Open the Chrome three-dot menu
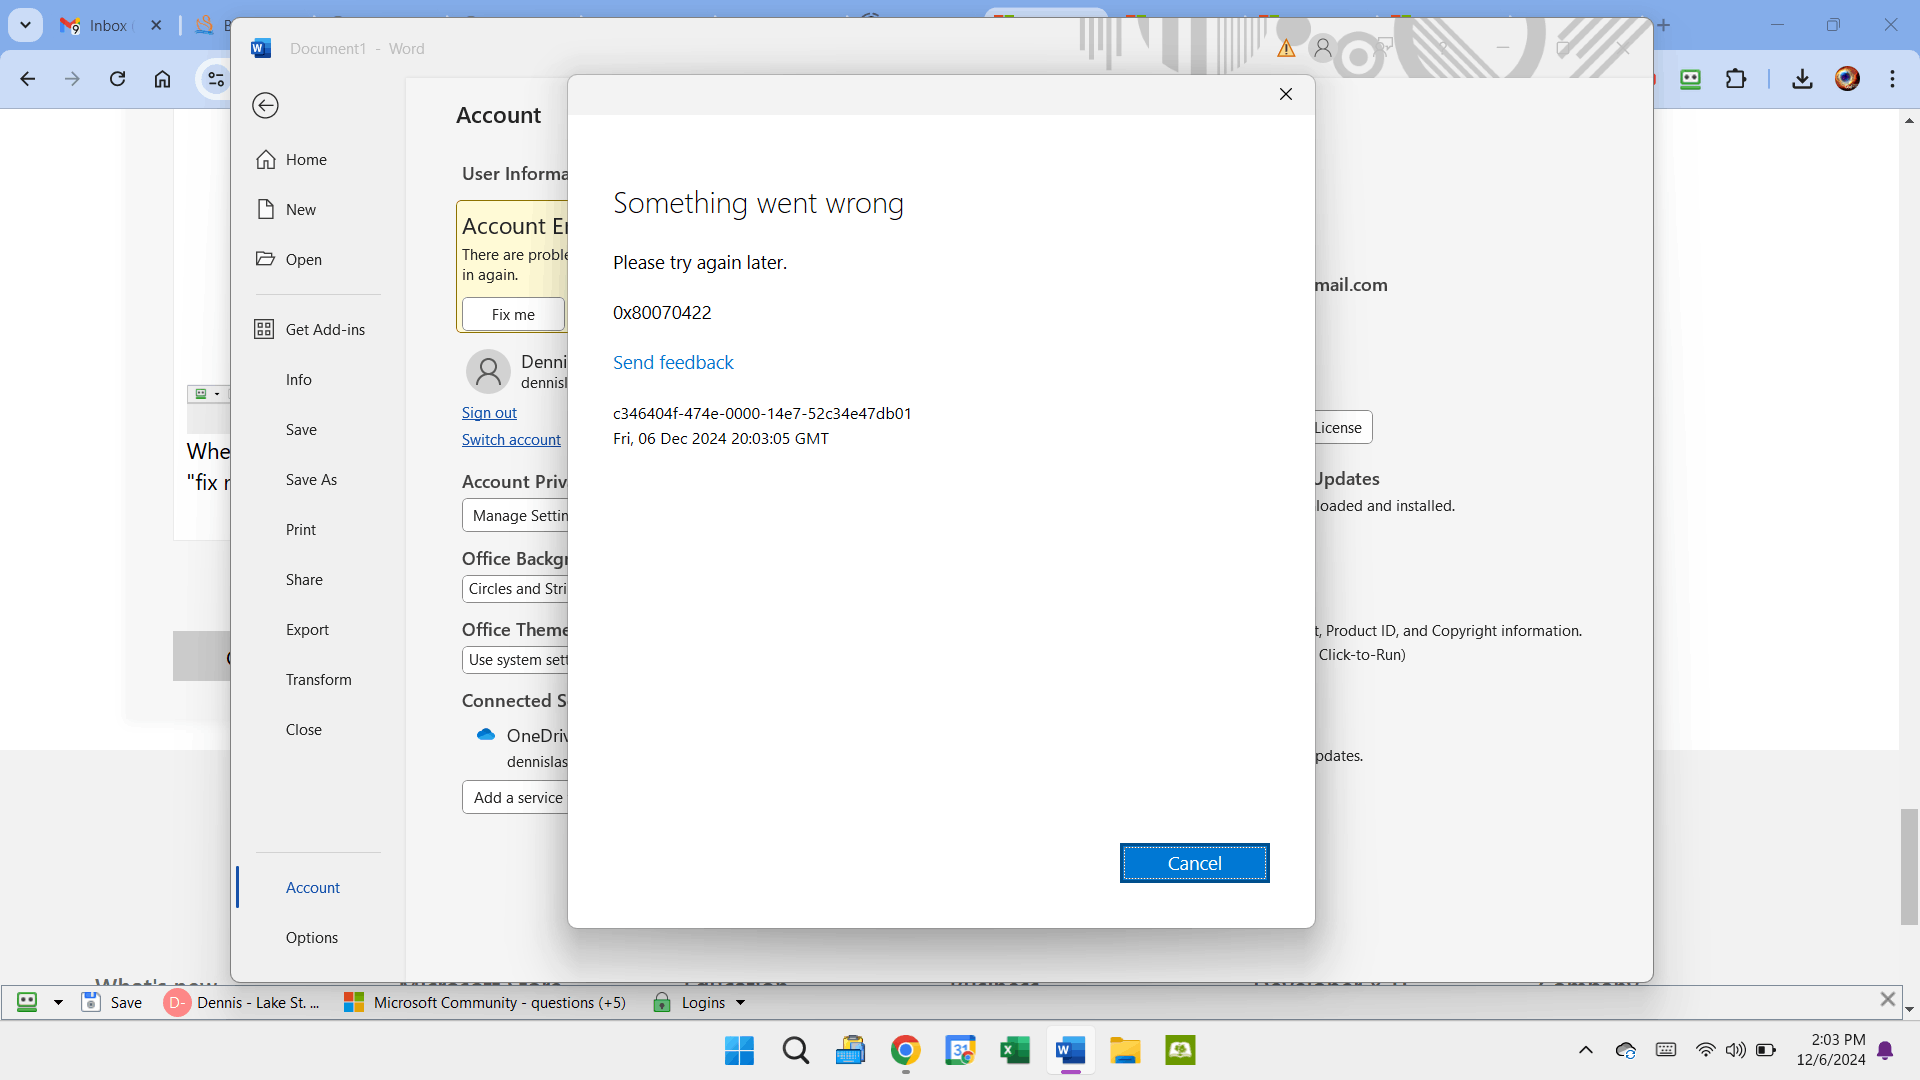The width and height of the screenshot is (1920, 1080). point(1892,79)
